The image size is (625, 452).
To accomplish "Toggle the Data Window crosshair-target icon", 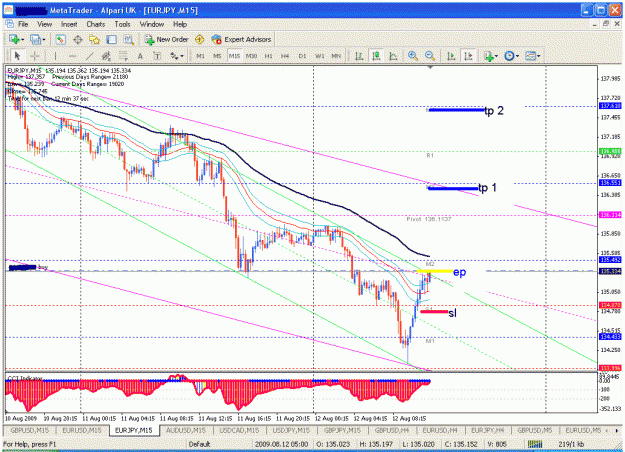I will point(78,39).
